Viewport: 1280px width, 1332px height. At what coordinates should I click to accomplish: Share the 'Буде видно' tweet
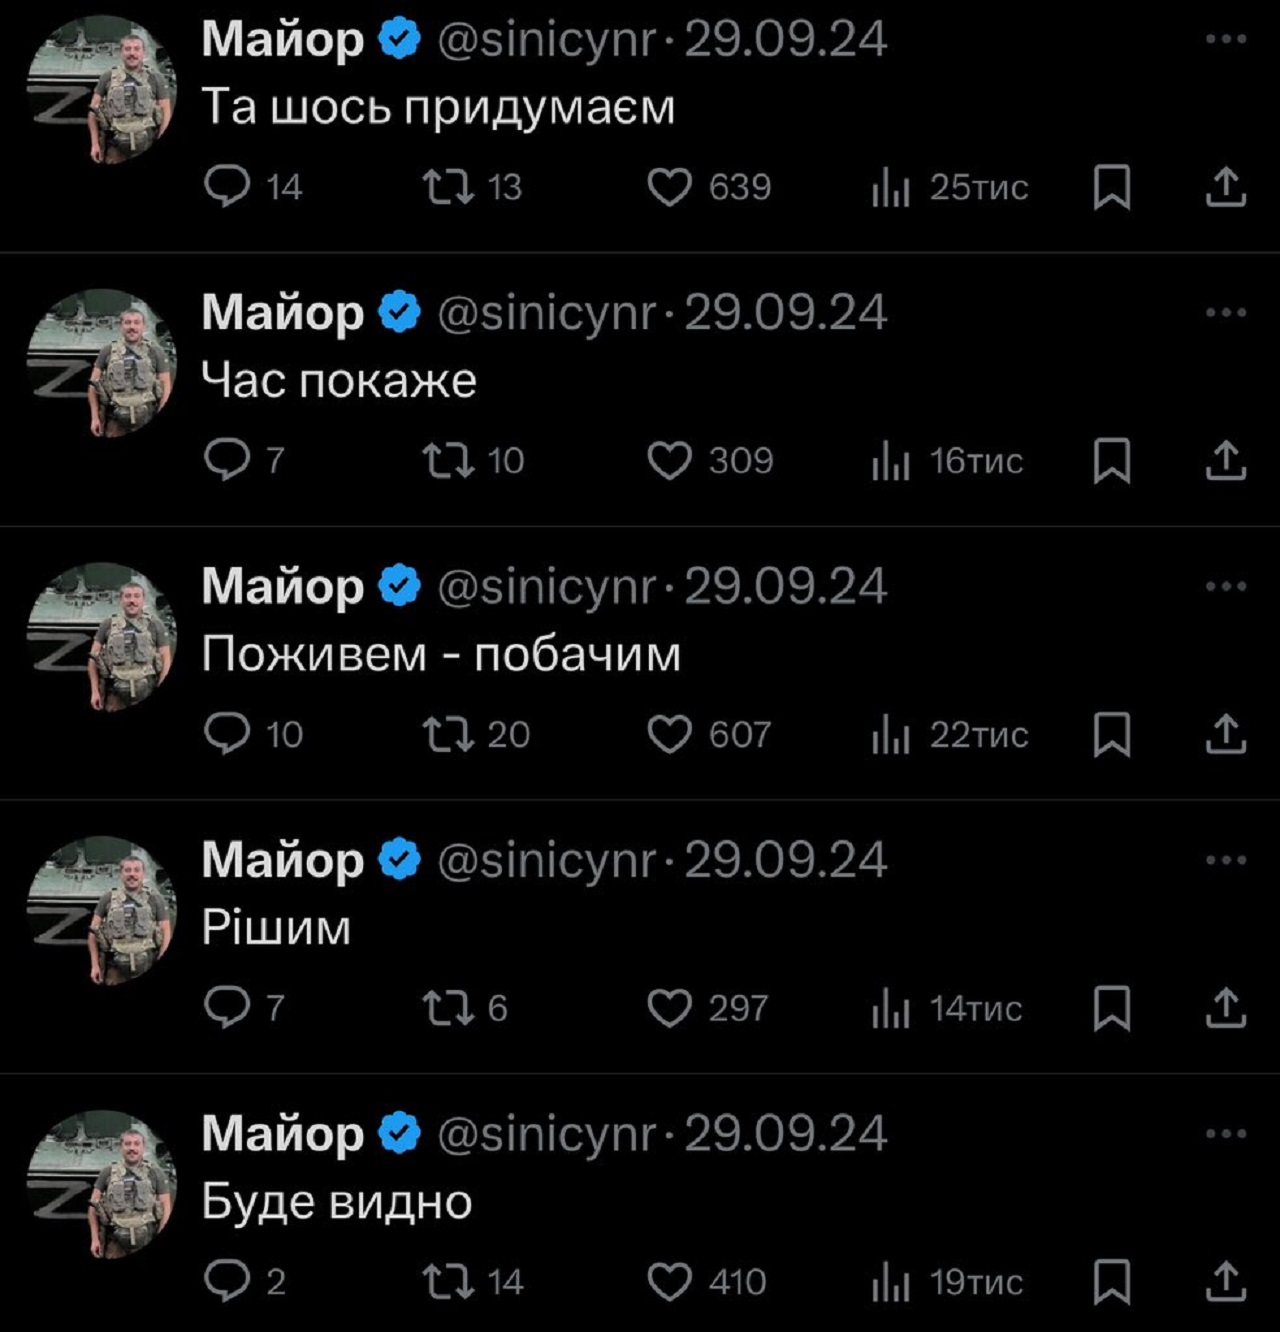point(1225,1281)
